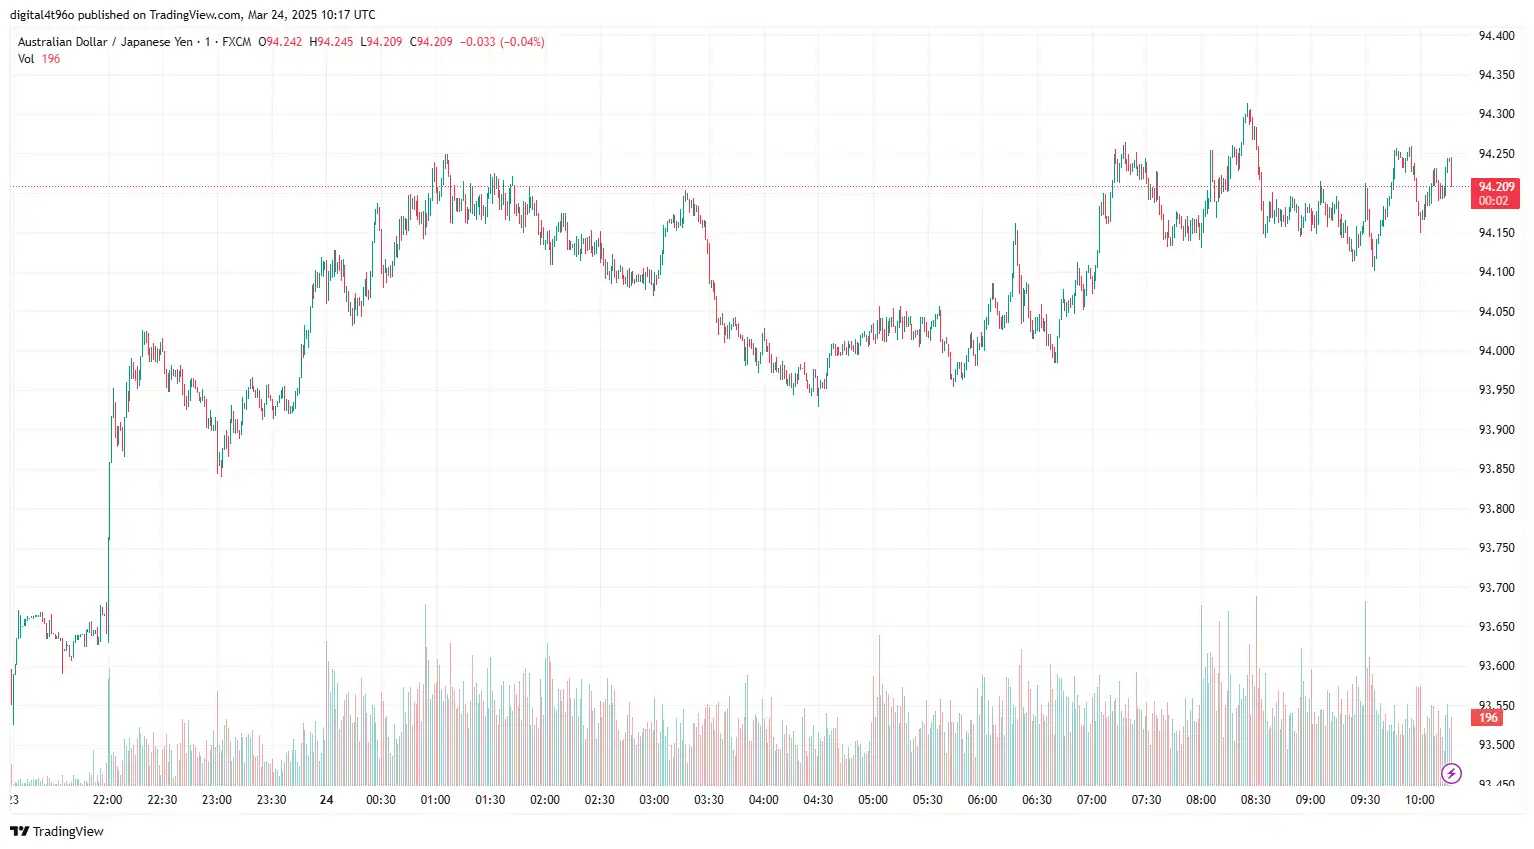Click the 23:30 time axis label
This screenshot has width=1534, height=849.
[x=271, y=800]
